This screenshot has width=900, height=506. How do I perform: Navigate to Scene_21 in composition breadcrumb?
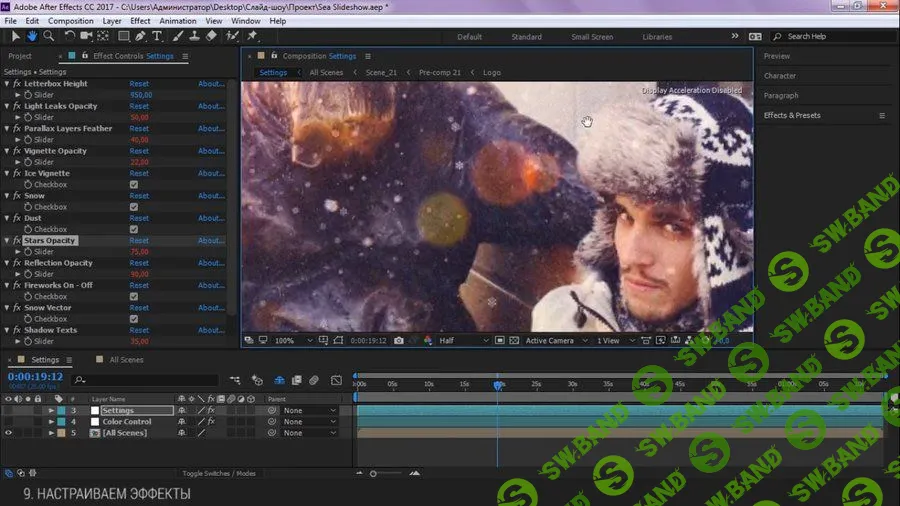point(381,73)
